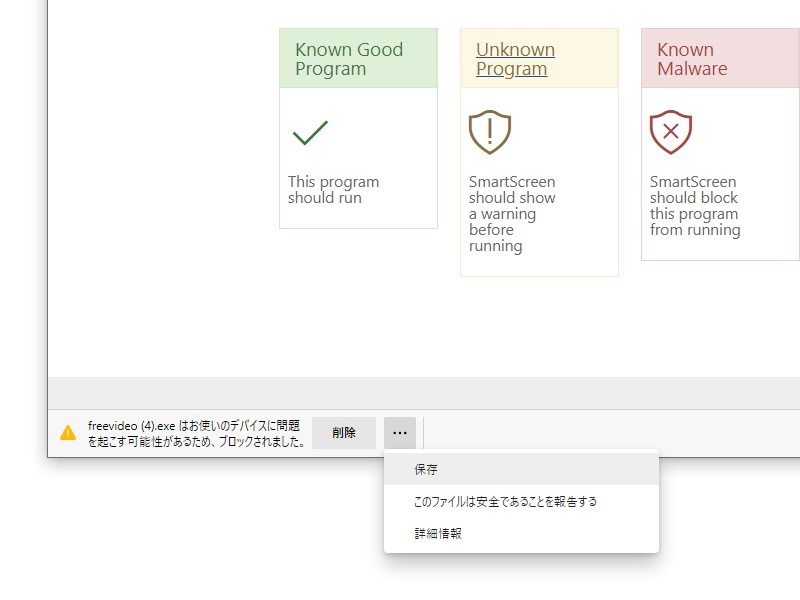Click the gray horizontal bar above downloads
The image size is (800, 600).
pyautogui.click(x=400, y=392)
